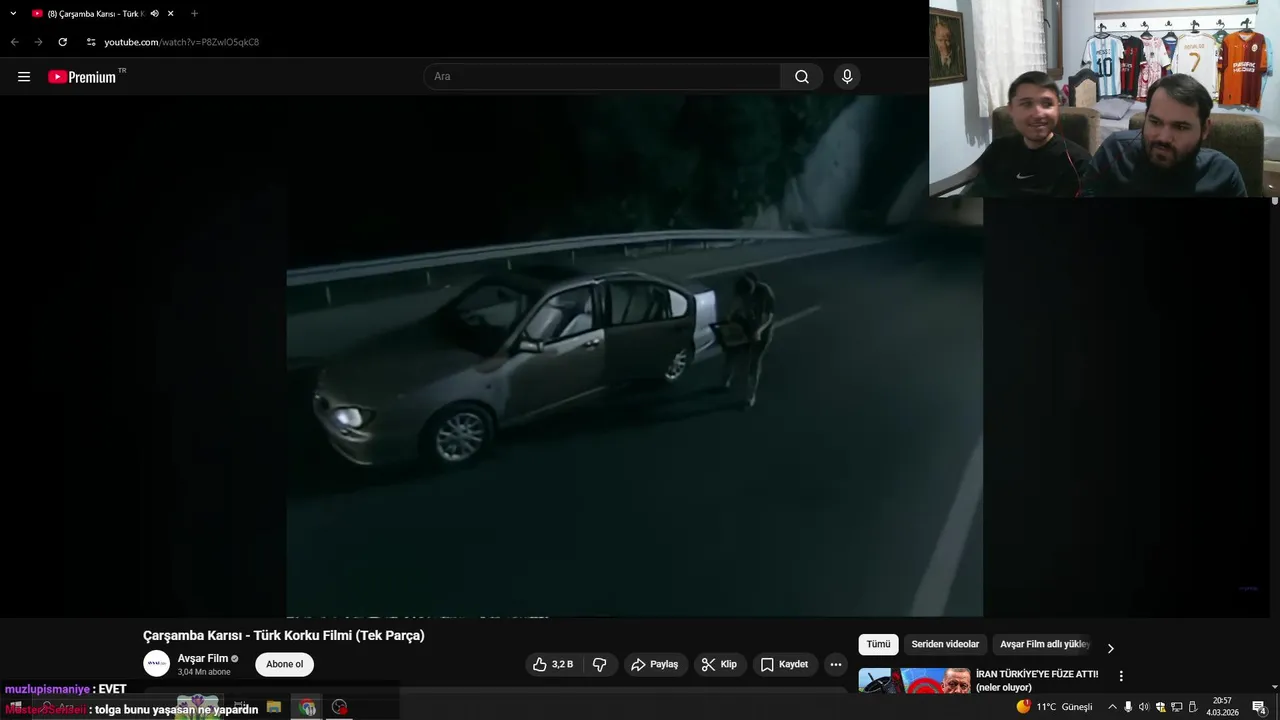The image size is (1280, 720).
Task: Like the video (3,2 B)
Action: point(553,664)
